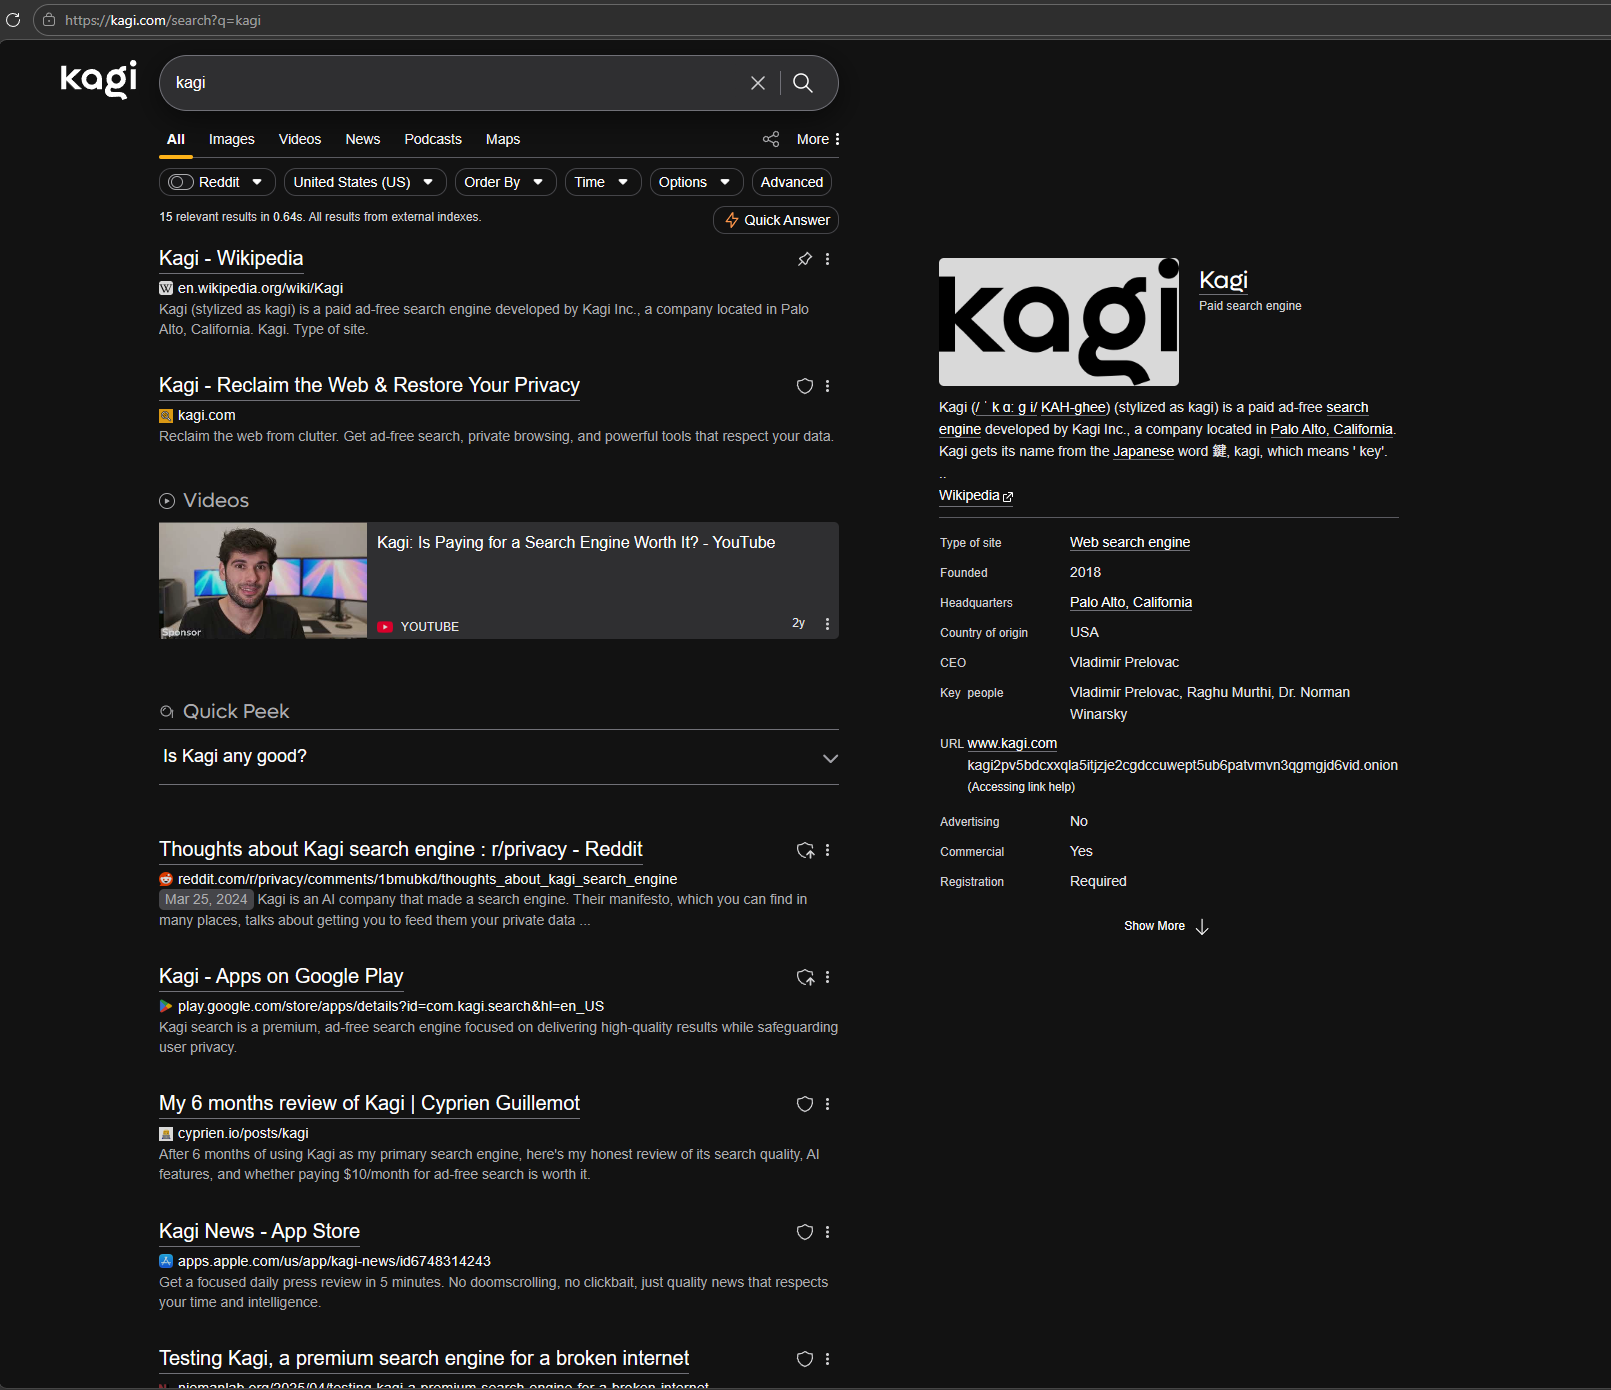Open the share search icon
Screen dimensions: 1611x1390
click(x=771, y=139)
